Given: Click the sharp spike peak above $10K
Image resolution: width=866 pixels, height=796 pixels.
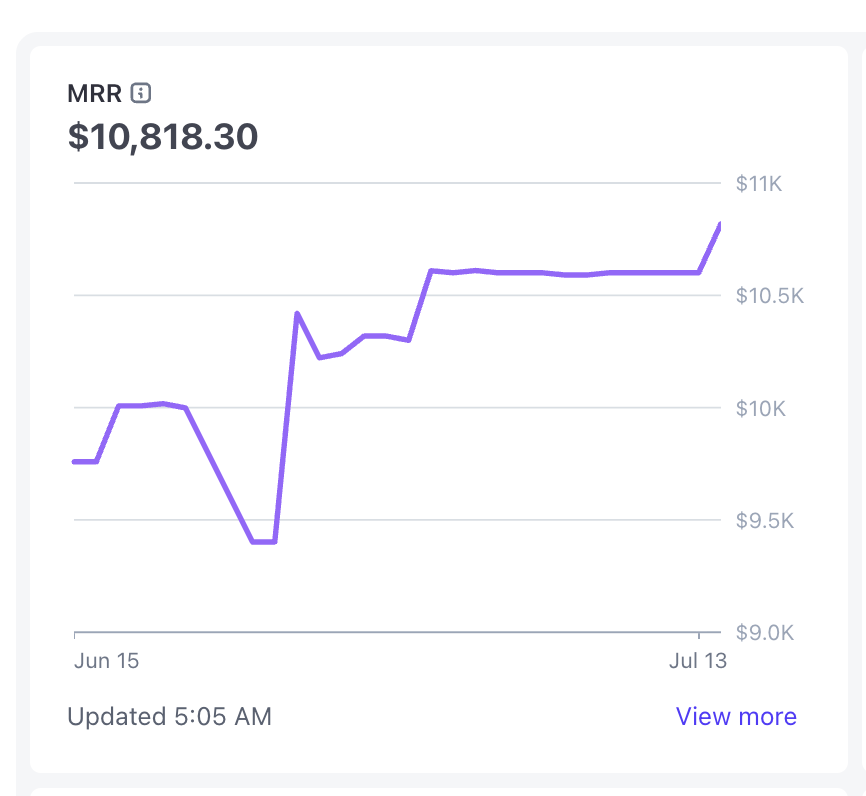Looking at the screenshot, I should click(297, 314).
